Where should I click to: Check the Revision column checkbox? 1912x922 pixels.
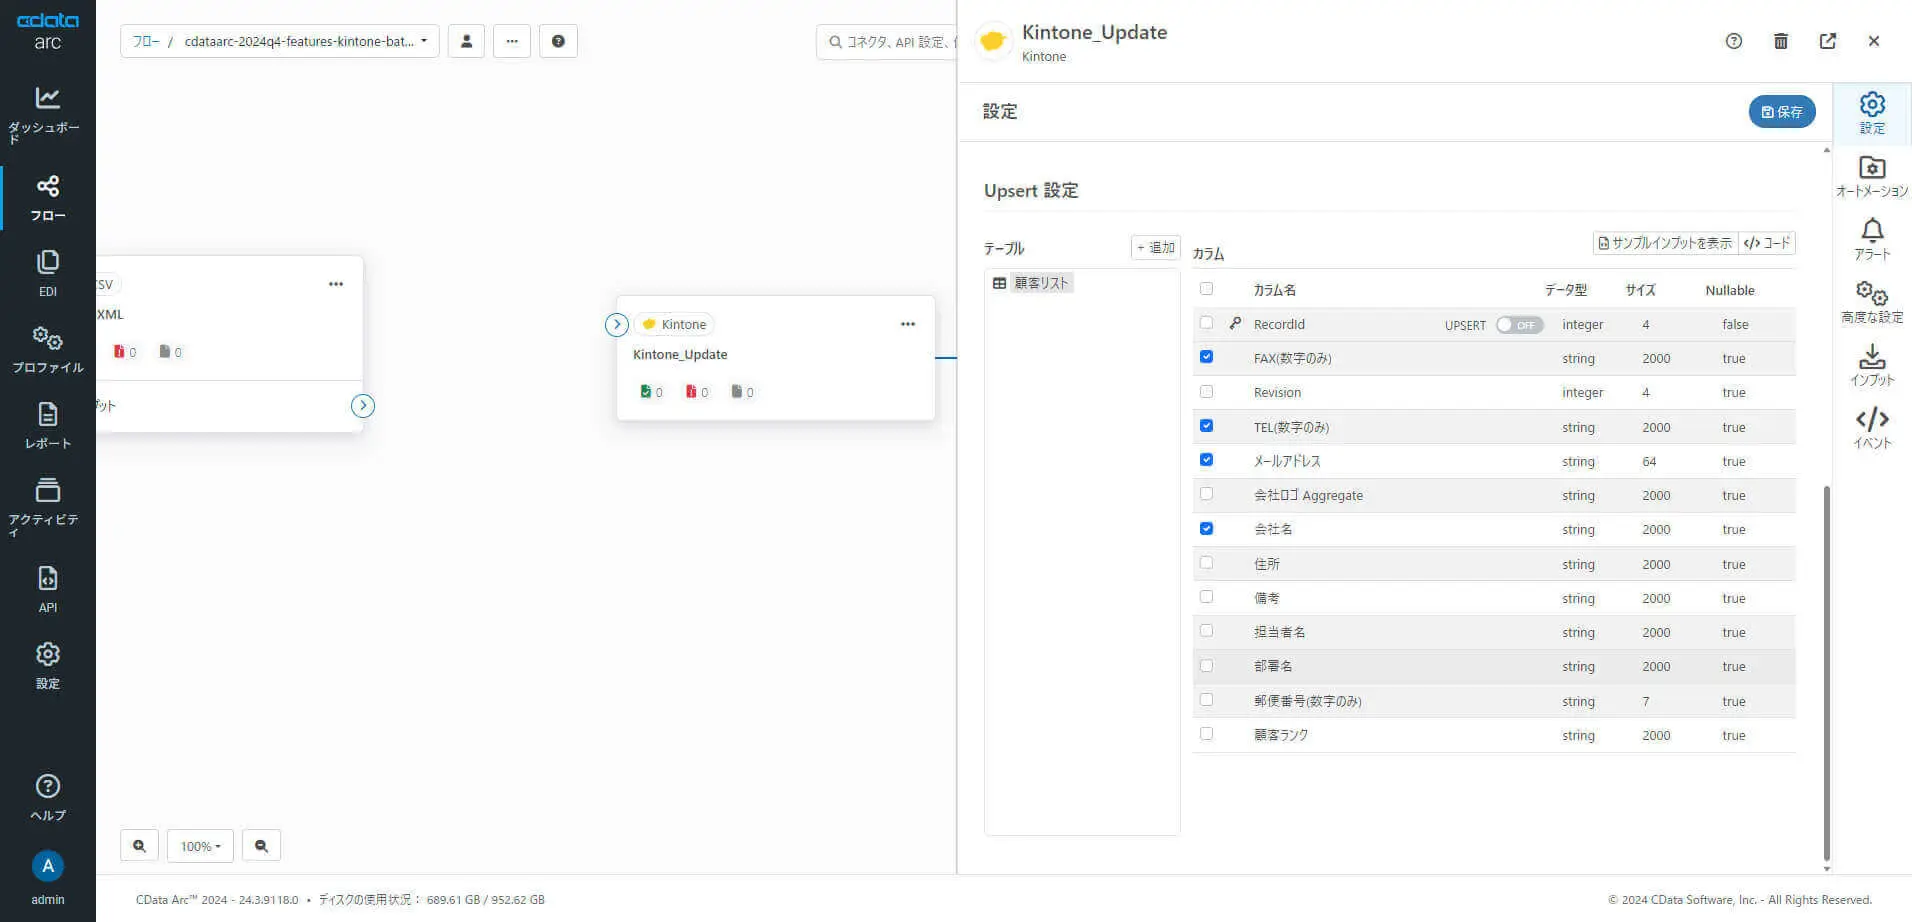click(1206, 391)
